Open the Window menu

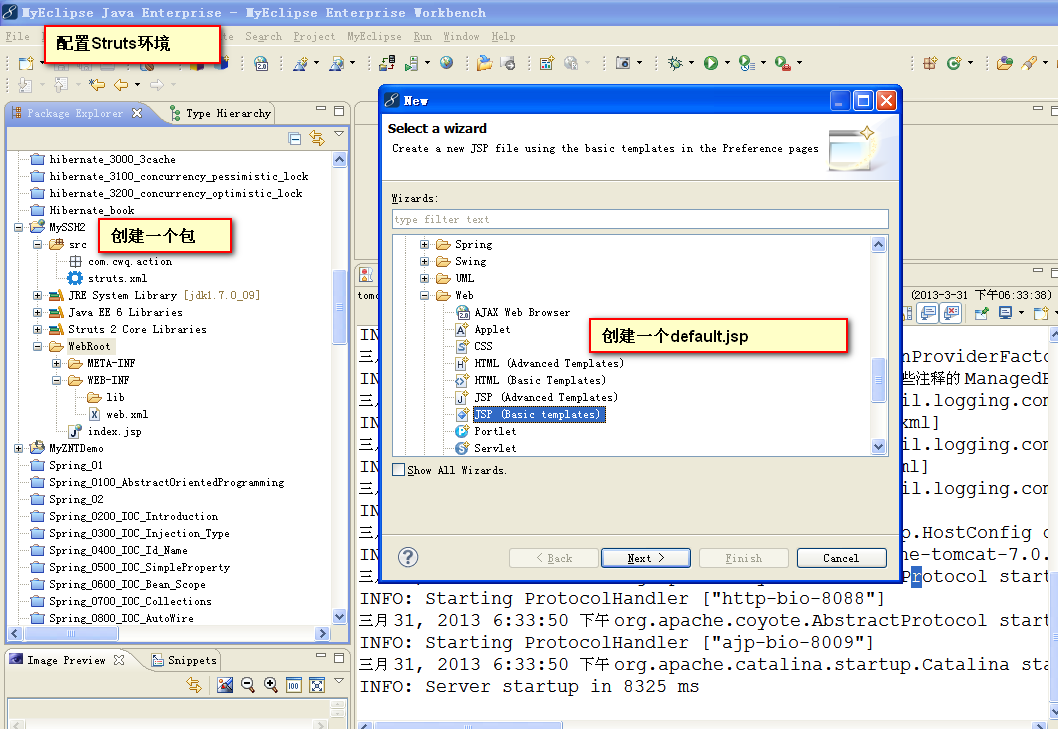click(x=461, y=36)
